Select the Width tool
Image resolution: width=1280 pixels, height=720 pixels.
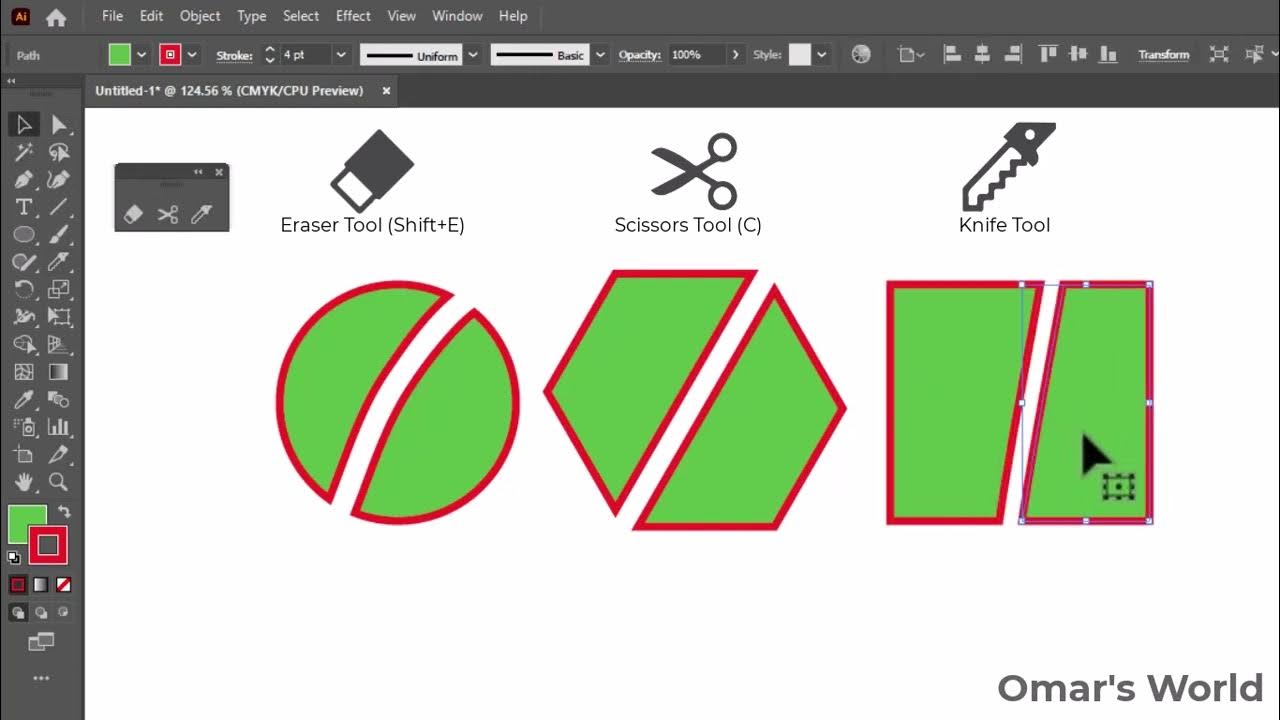(x=24, y=318)
